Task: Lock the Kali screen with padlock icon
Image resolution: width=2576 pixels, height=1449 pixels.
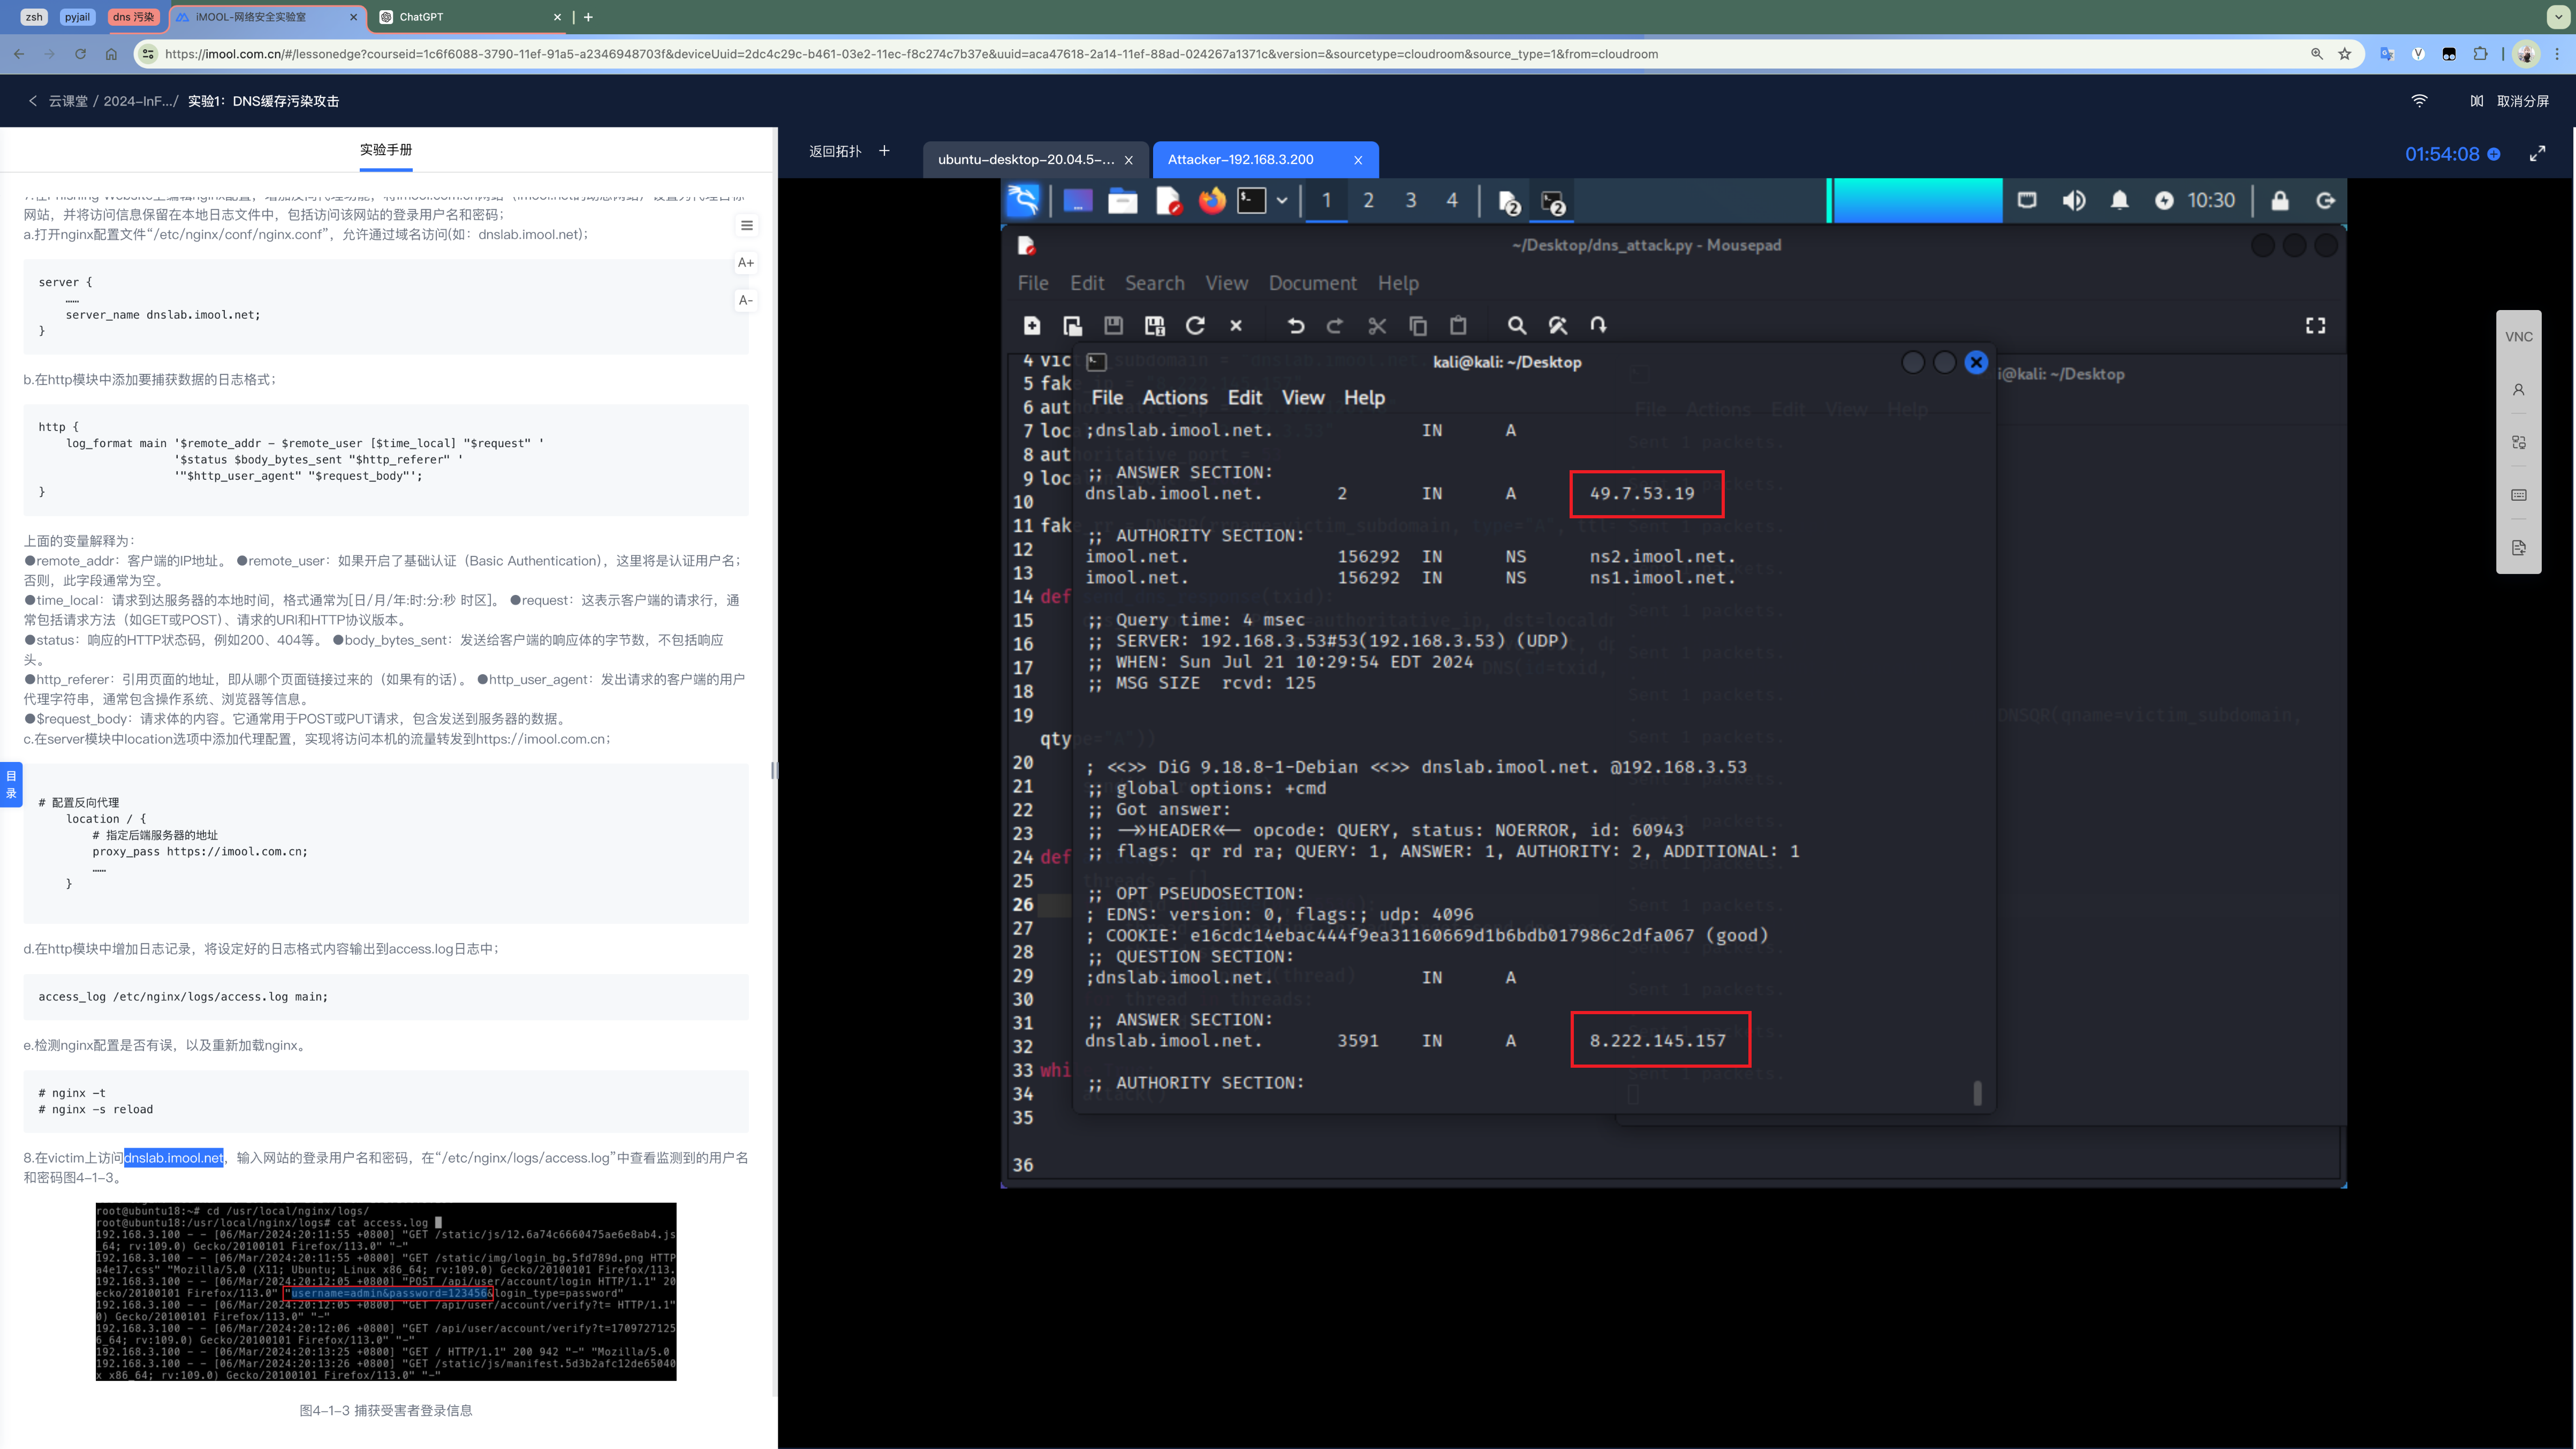Action: [x=2280, y=201]
